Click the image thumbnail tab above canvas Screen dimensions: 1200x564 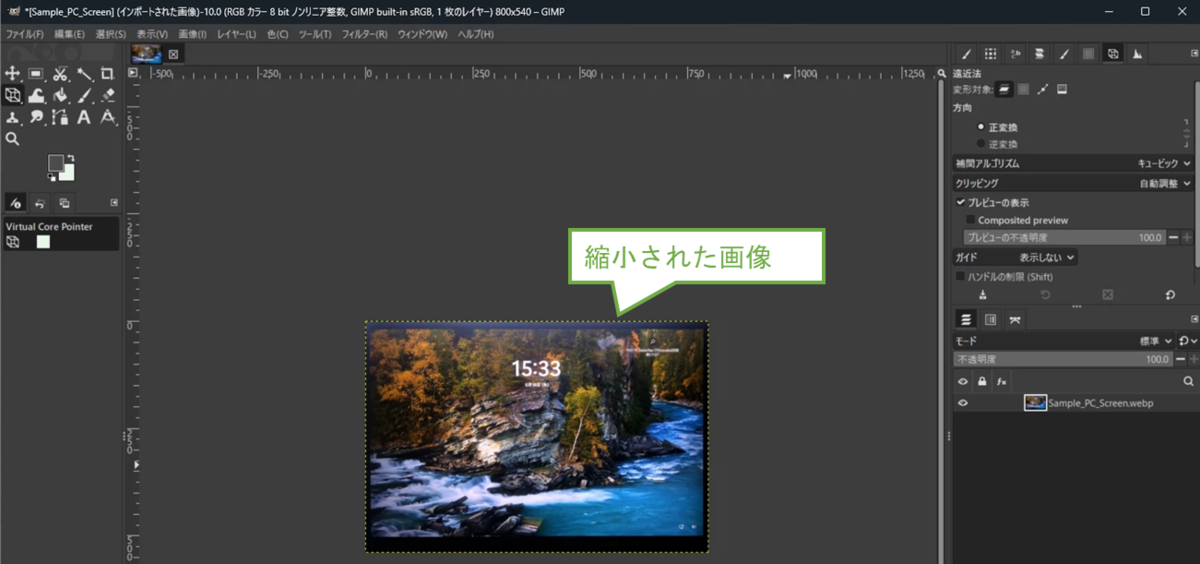pyautogui.click(x=146, y=54)
